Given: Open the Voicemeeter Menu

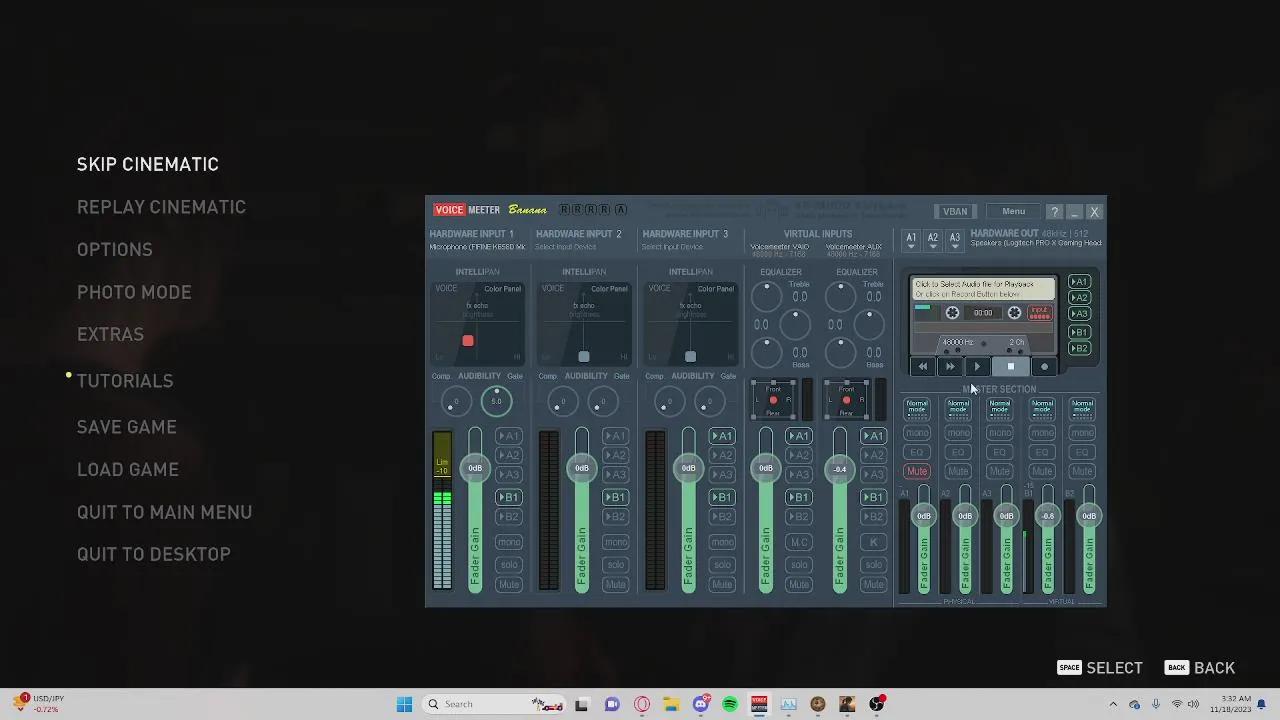Looking at the screenshot, I should pyautogui.click(x=1013, y=212).
